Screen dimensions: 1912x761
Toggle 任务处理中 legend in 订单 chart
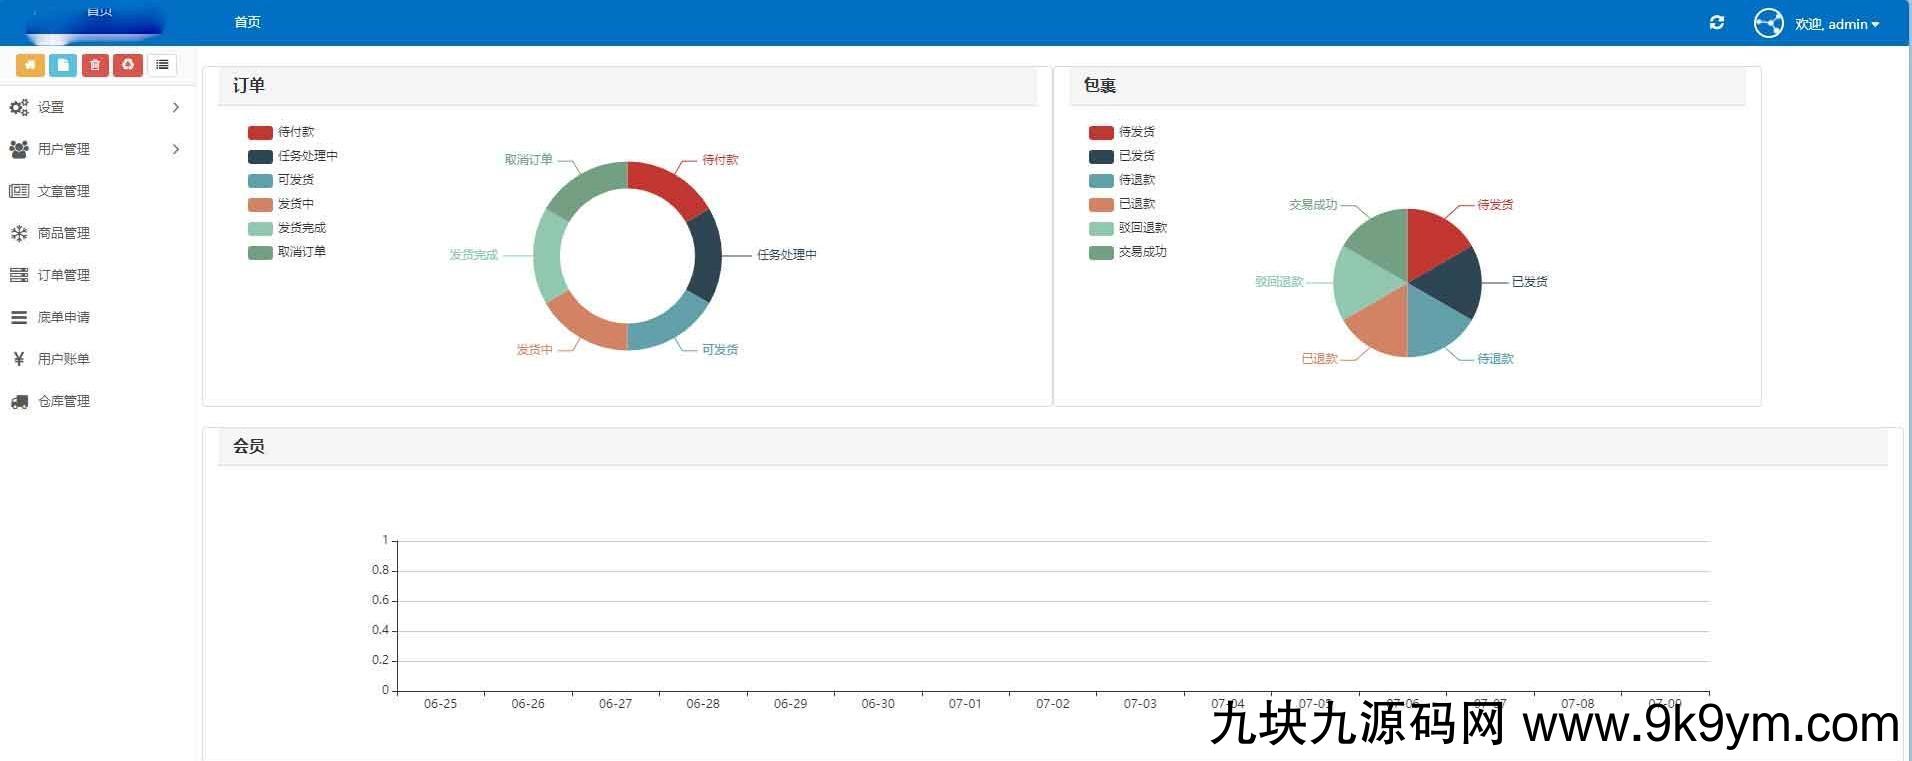293,156
